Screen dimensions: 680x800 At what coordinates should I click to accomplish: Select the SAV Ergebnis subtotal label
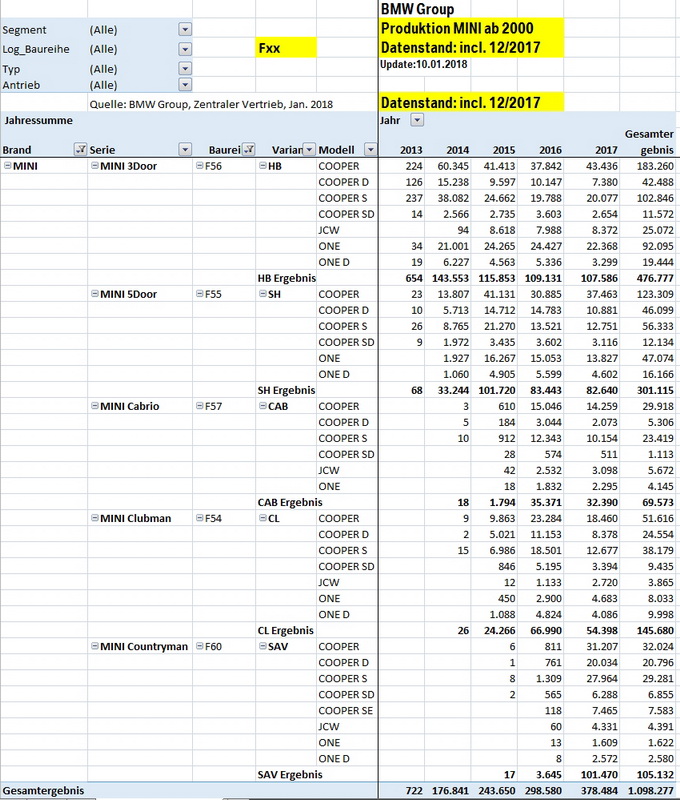coord(290,774)
